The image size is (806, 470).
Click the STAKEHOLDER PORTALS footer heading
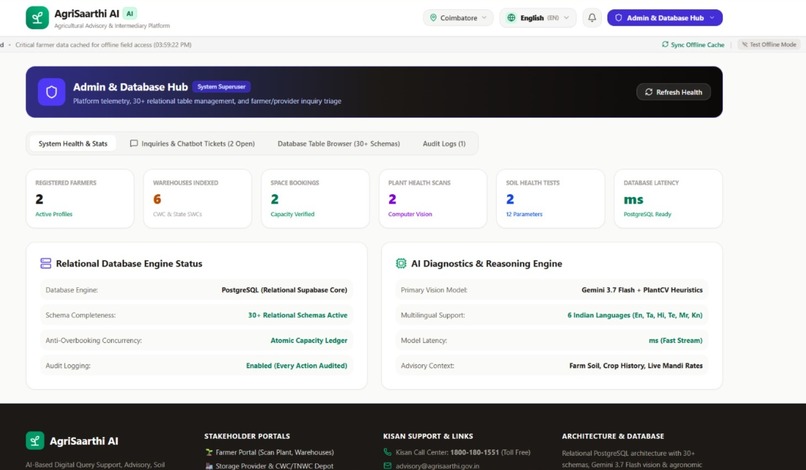(247, 436)
